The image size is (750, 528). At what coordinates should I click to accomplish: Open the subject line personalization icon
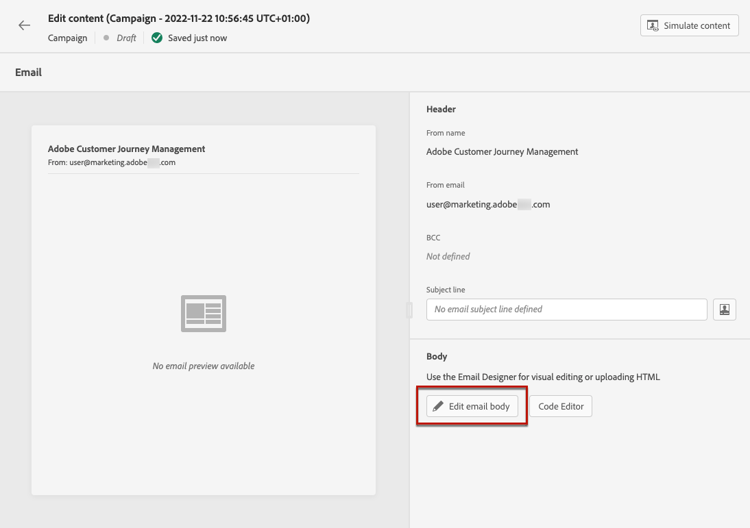click(724, 309)
